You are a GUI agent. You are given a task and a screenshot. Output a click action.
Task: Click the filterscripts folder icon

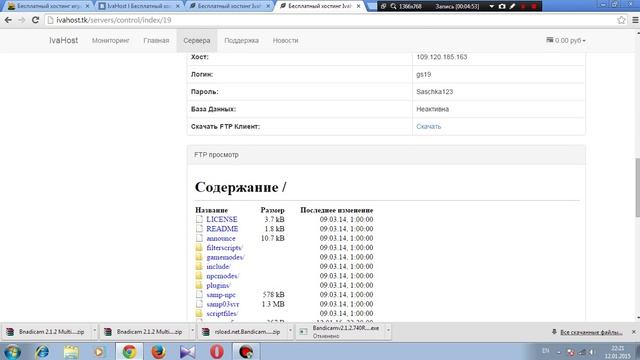199,247
